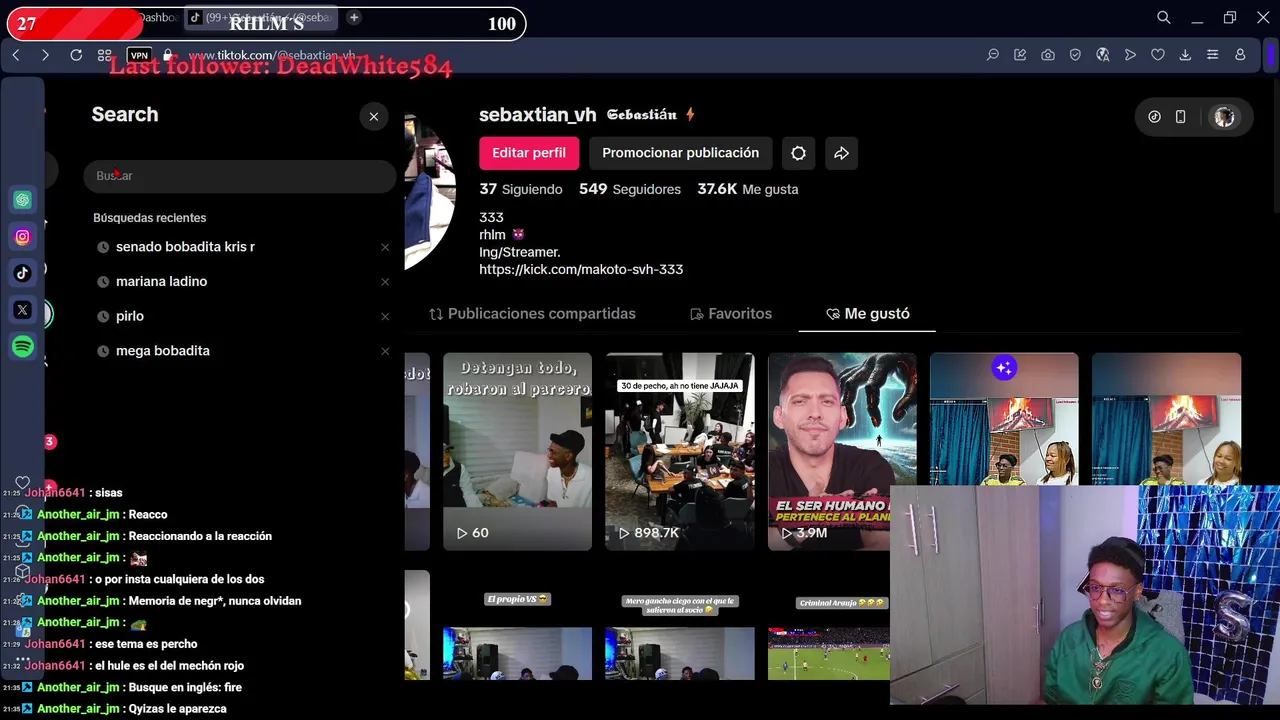Open 'Mero gancho ciego' video thumbnail
The height and width of the screenshot is (720, 1280).
pyautogui.click(x=679, y=625)
